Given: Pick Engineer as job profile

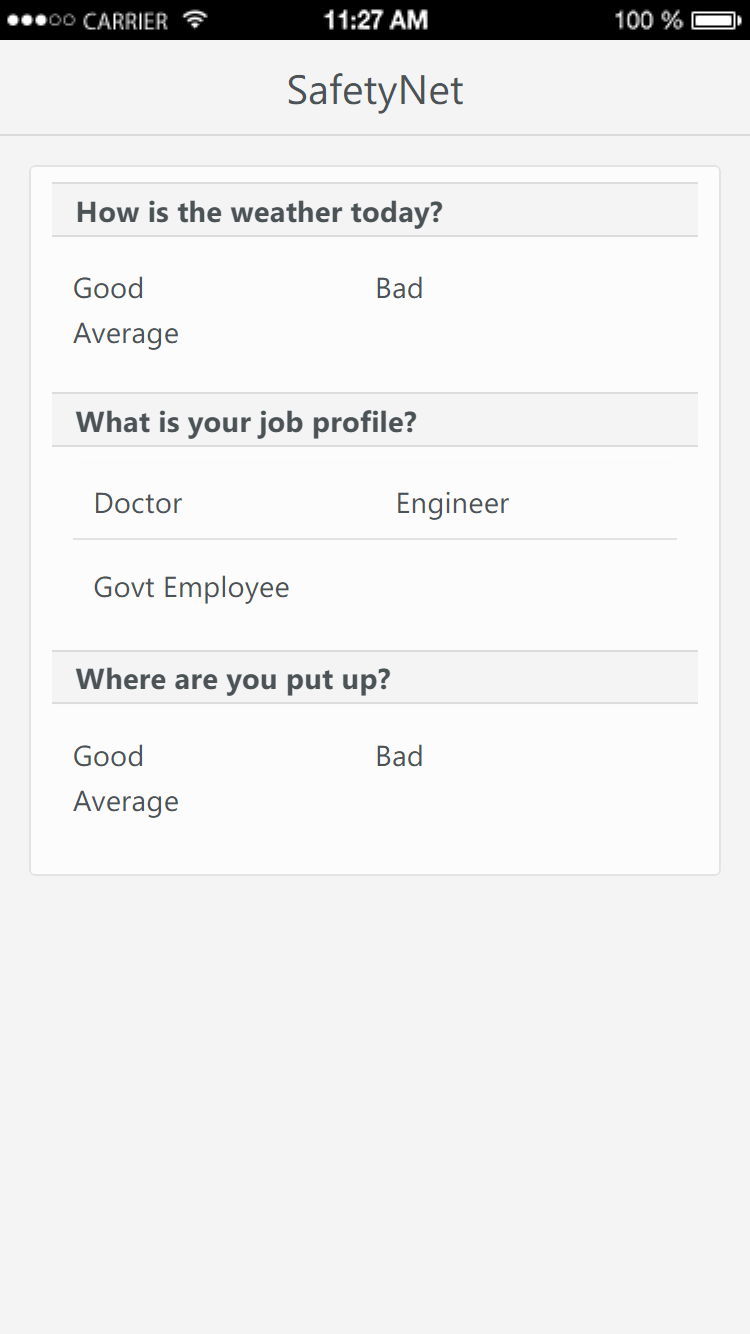Looking at the screenshot, I should pyautogui.click(x=453, y=503).
